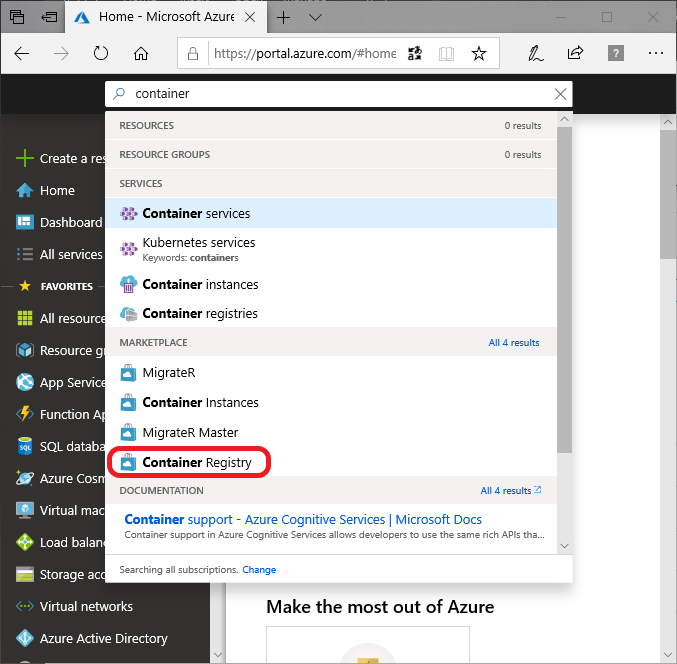The image size is (677, 664).
Task: Close the Home - Microsoft Azure tab
Action: (250, 17)
